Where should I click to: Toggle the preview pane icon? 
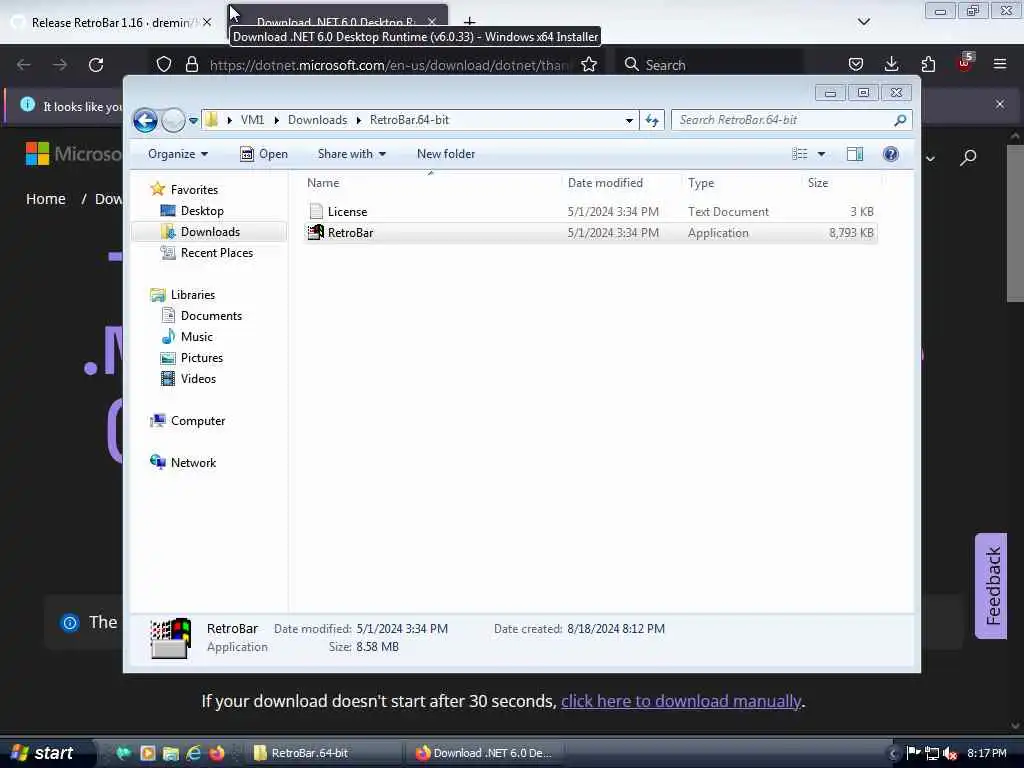pos(855,154)
